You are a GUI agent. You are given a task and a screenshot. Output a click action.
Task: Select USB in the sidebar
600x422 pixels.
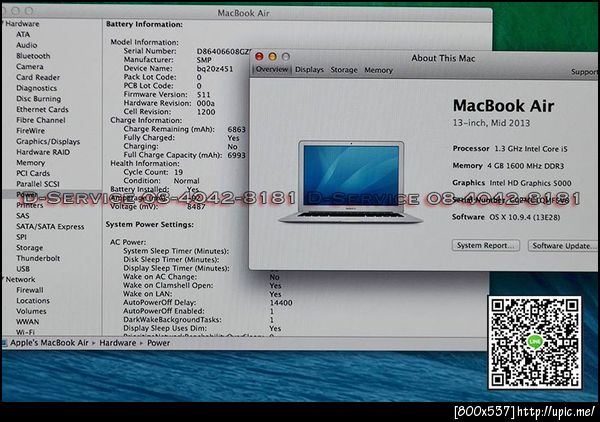(x=23, y=269)
